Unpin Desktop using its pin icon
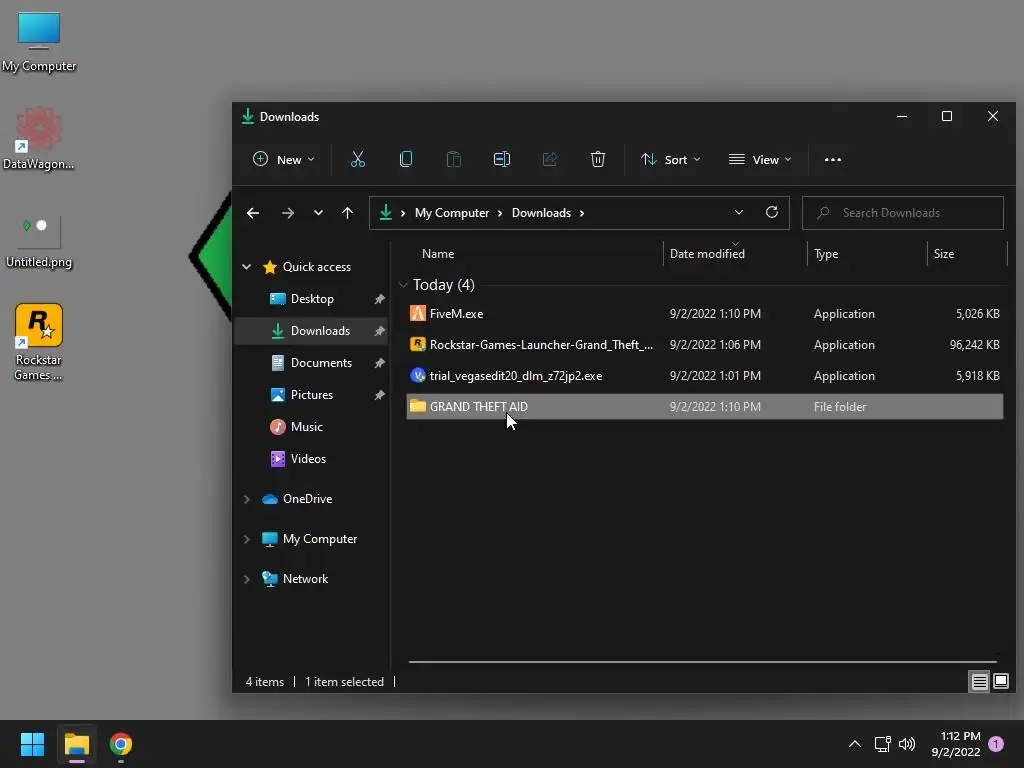The width and height of the screenshot is (1024, 768). pyautogui.click(x=379, y=298)
